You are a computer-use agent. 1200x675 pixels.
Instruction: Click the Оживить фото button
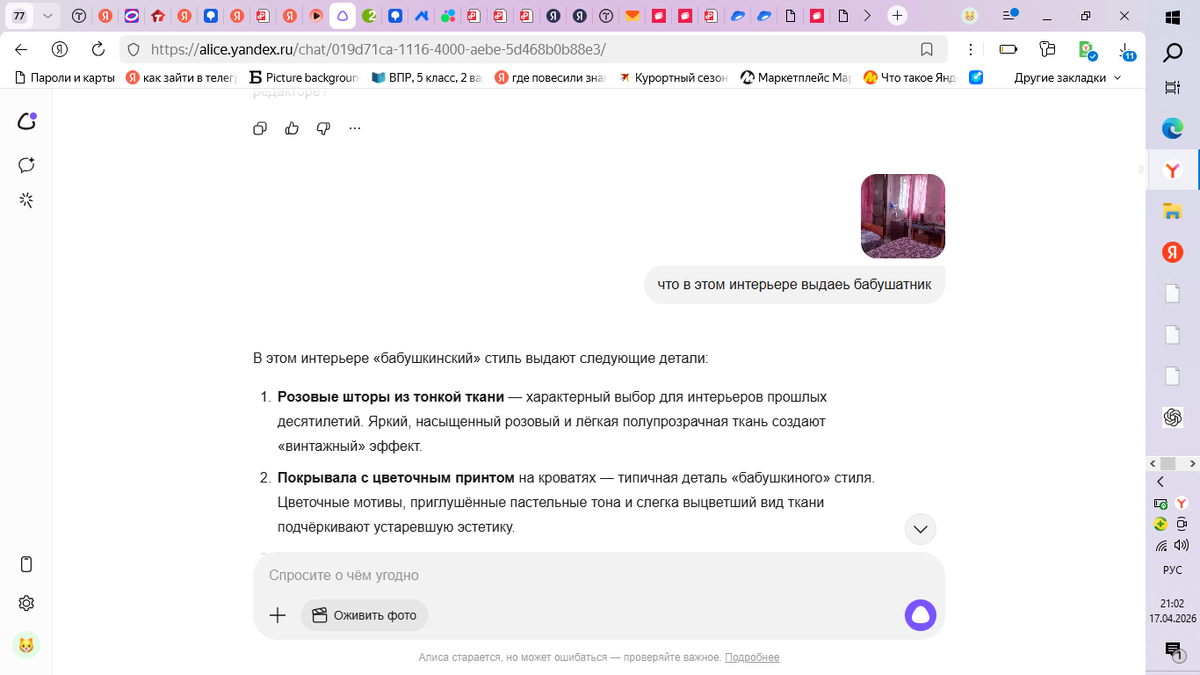pos(364,615)
